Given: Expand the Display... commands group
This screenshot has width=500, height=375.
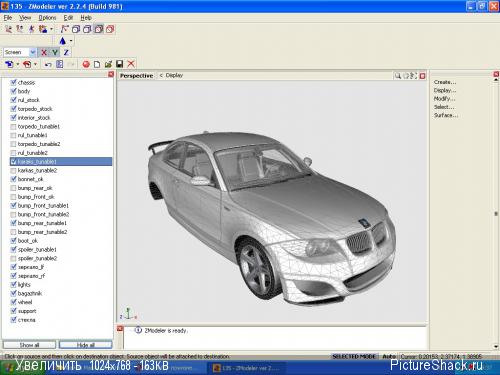Looking at the screenshot, I should pos(445,90).
